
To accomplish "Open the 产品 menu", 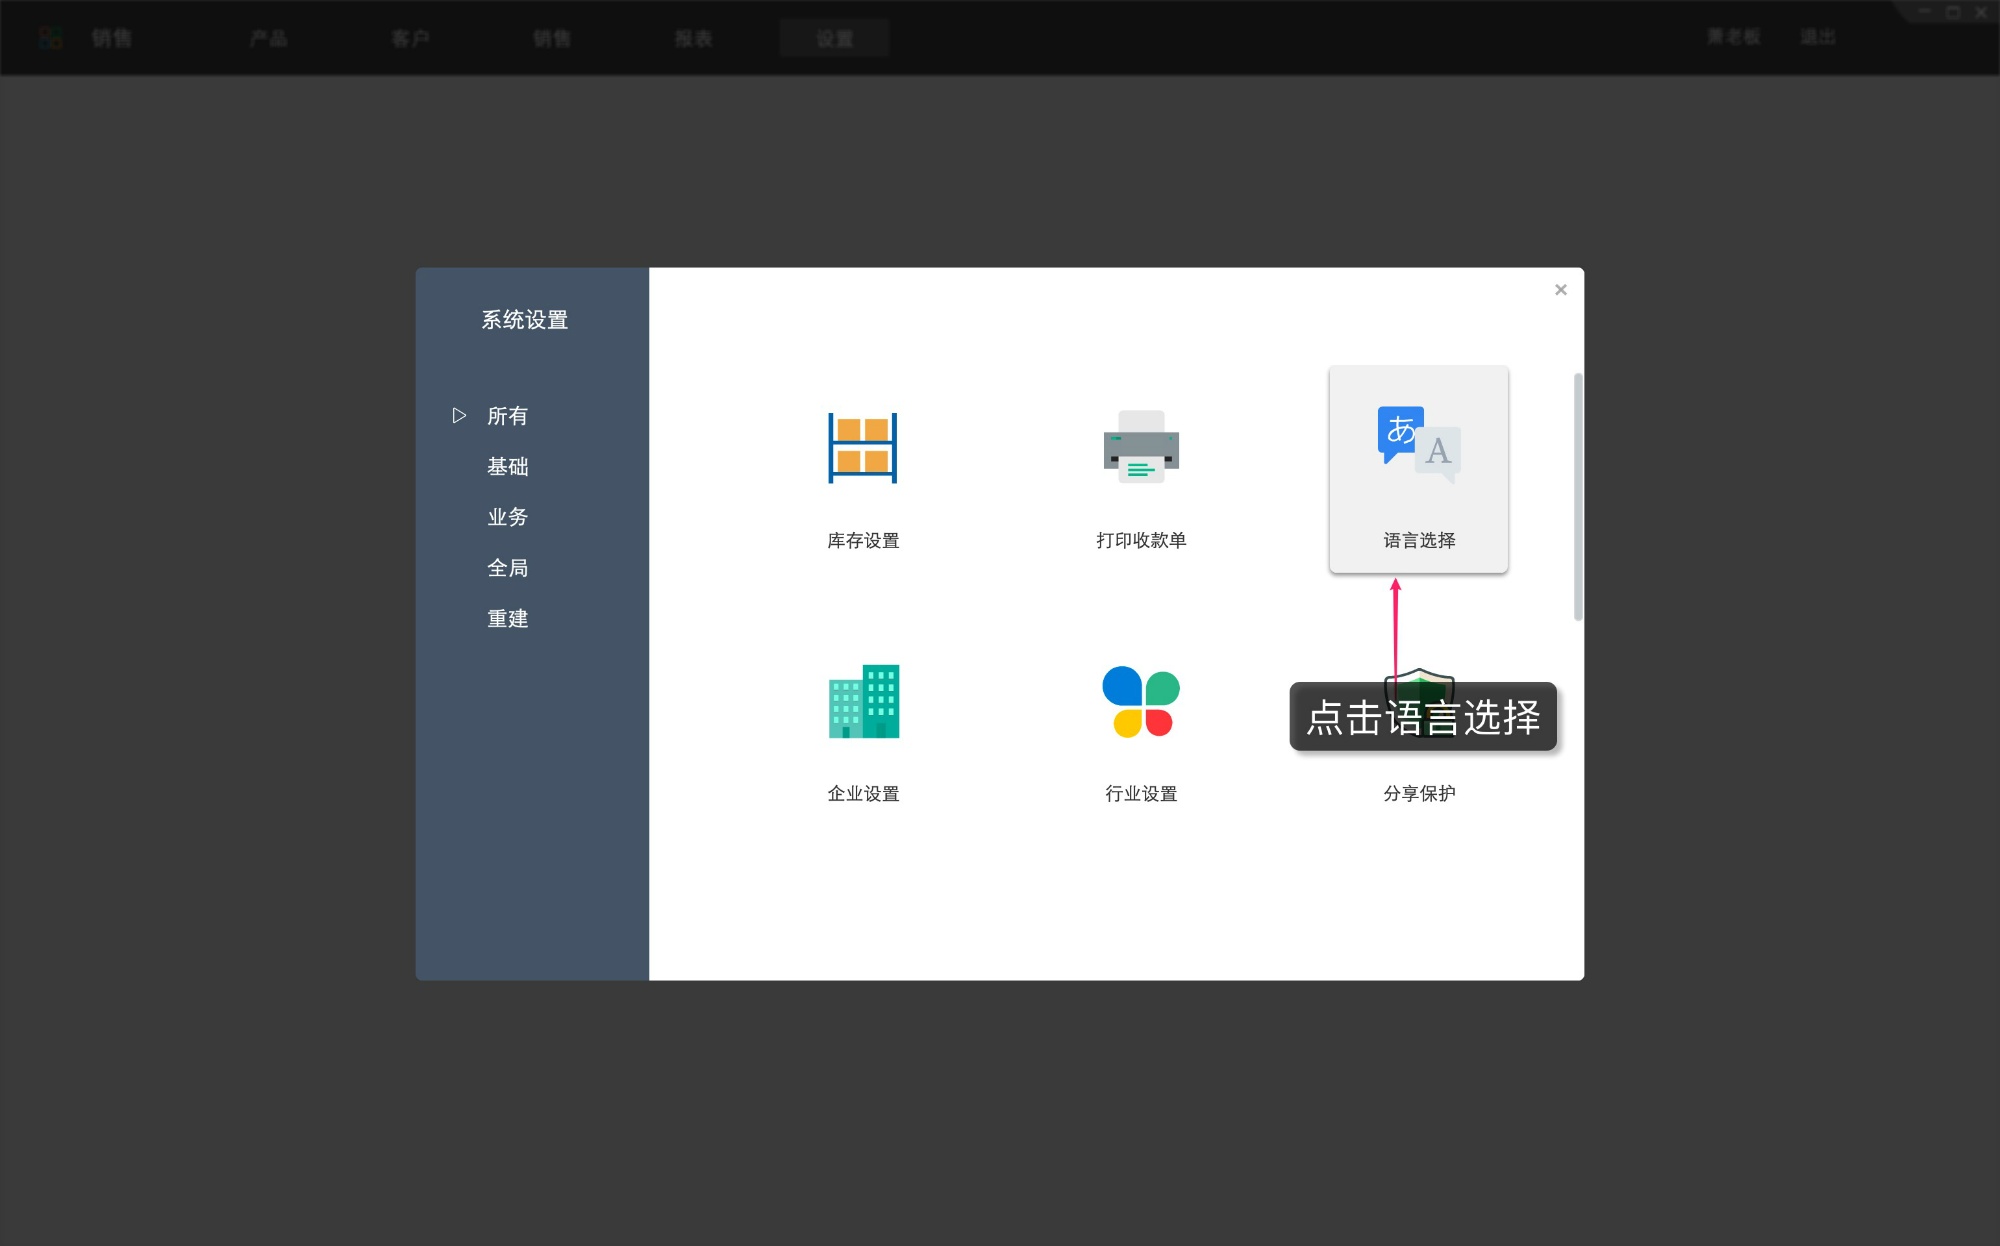I will tap(267, 37).
